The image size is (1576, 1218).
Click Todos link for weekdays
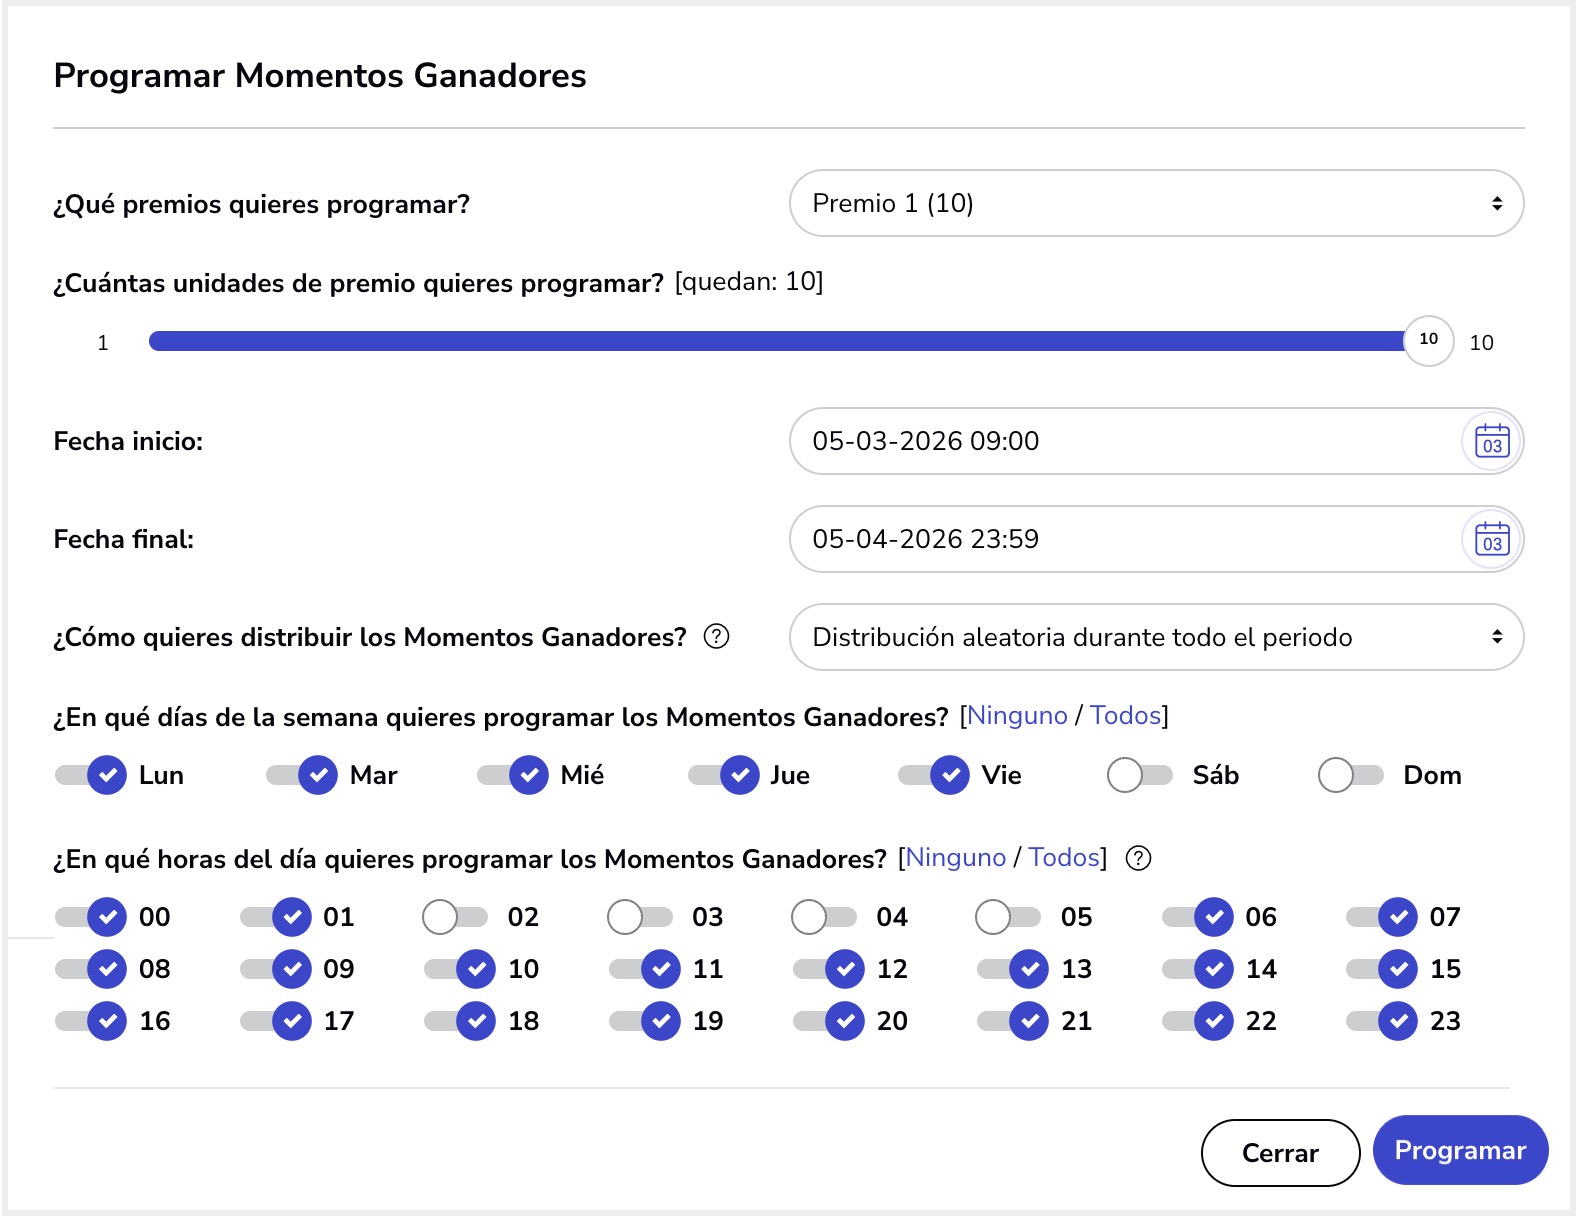point(1125,716)
